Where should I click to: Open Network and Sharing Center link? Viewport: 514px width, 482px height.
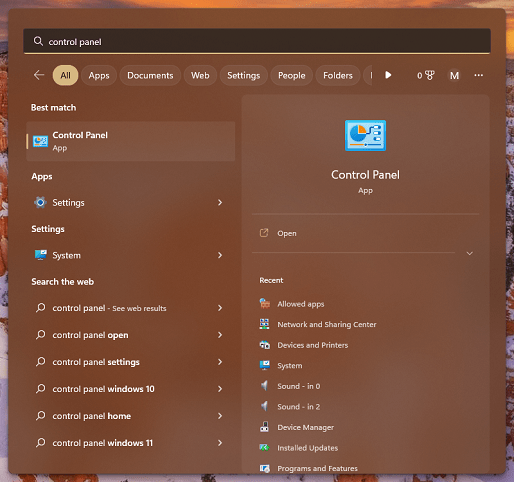327,324
